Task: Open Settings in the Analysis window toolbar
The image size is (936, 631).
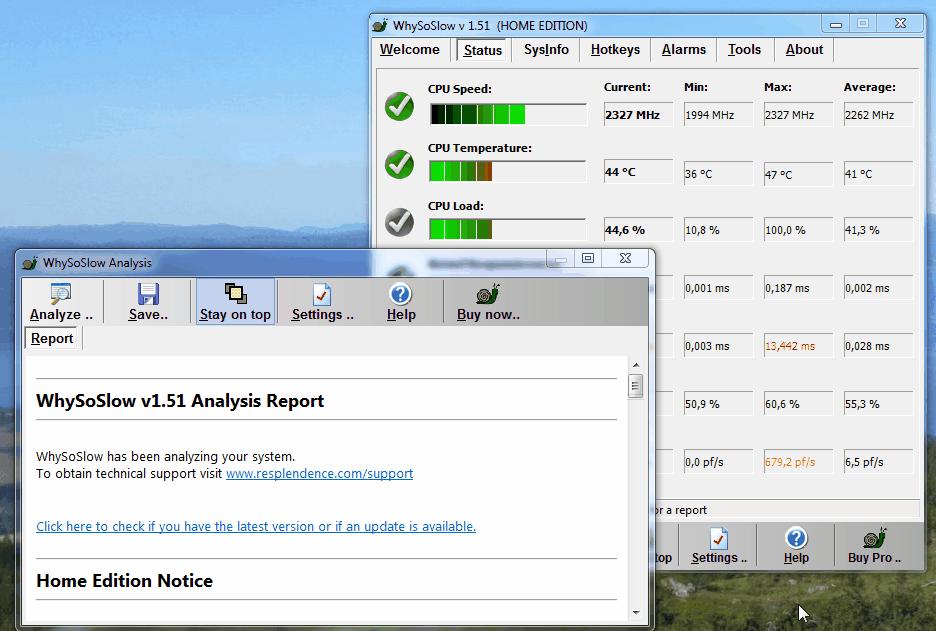Action: [322, 301]
